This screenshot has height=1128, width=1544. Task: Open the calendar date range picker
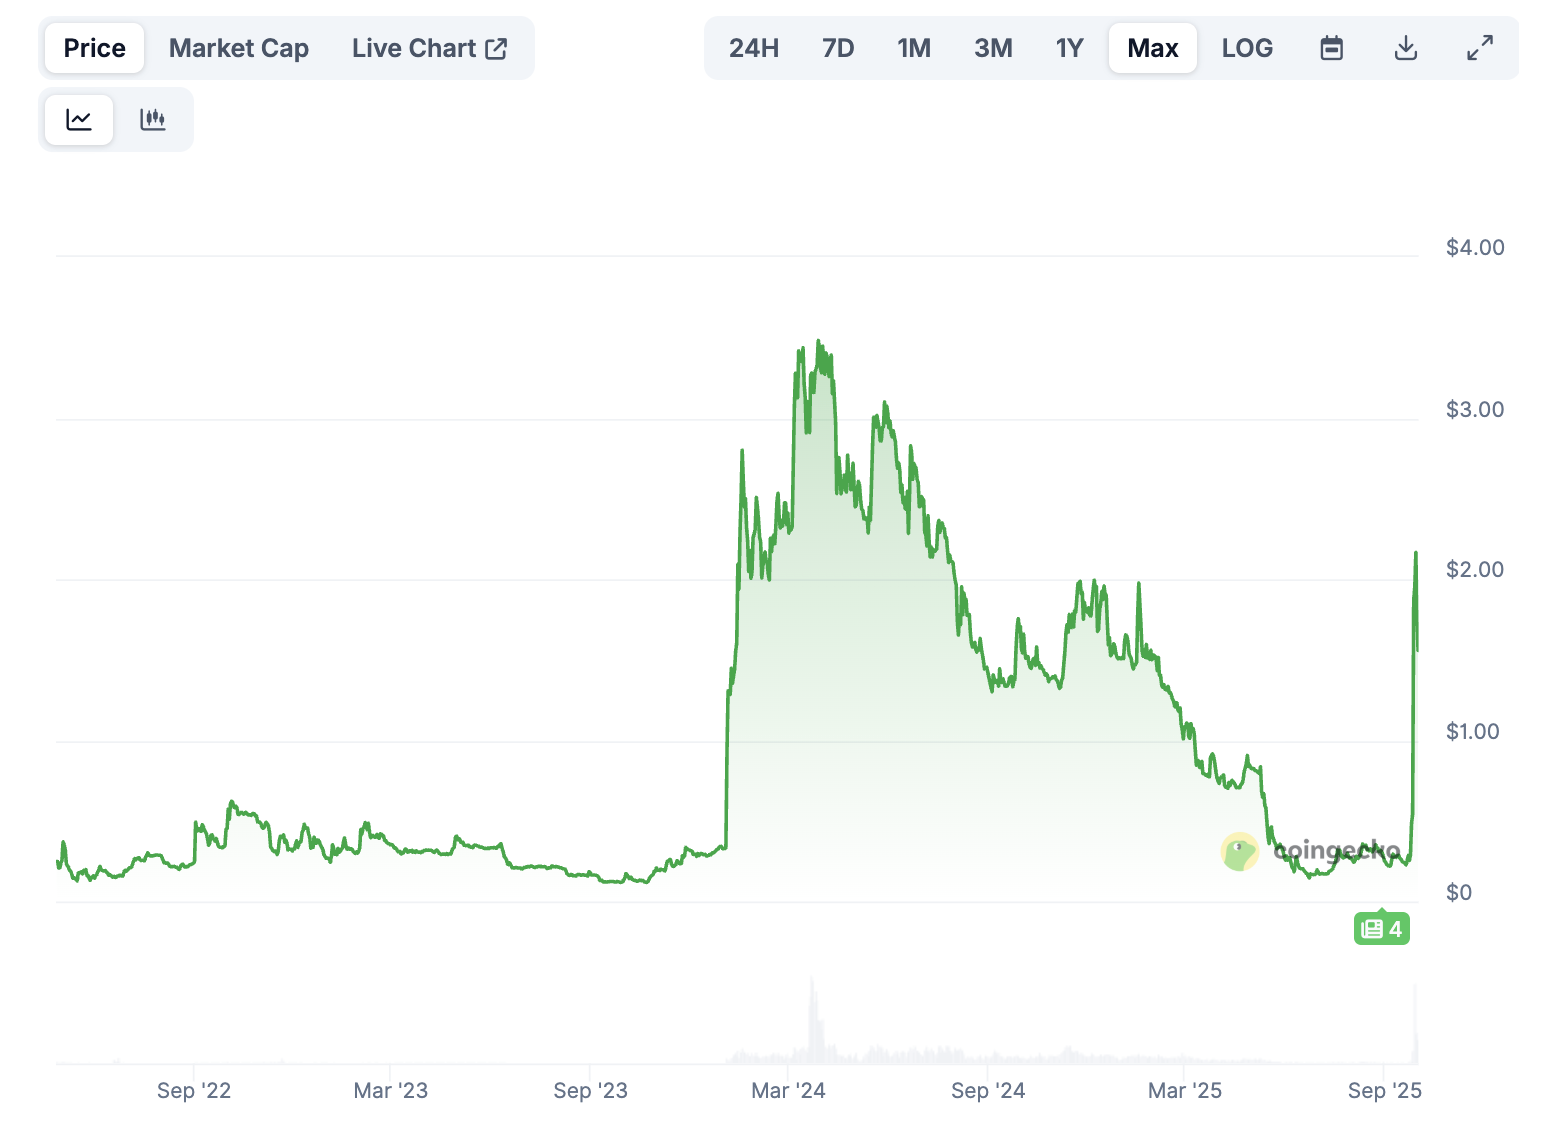coord(1332,48)
